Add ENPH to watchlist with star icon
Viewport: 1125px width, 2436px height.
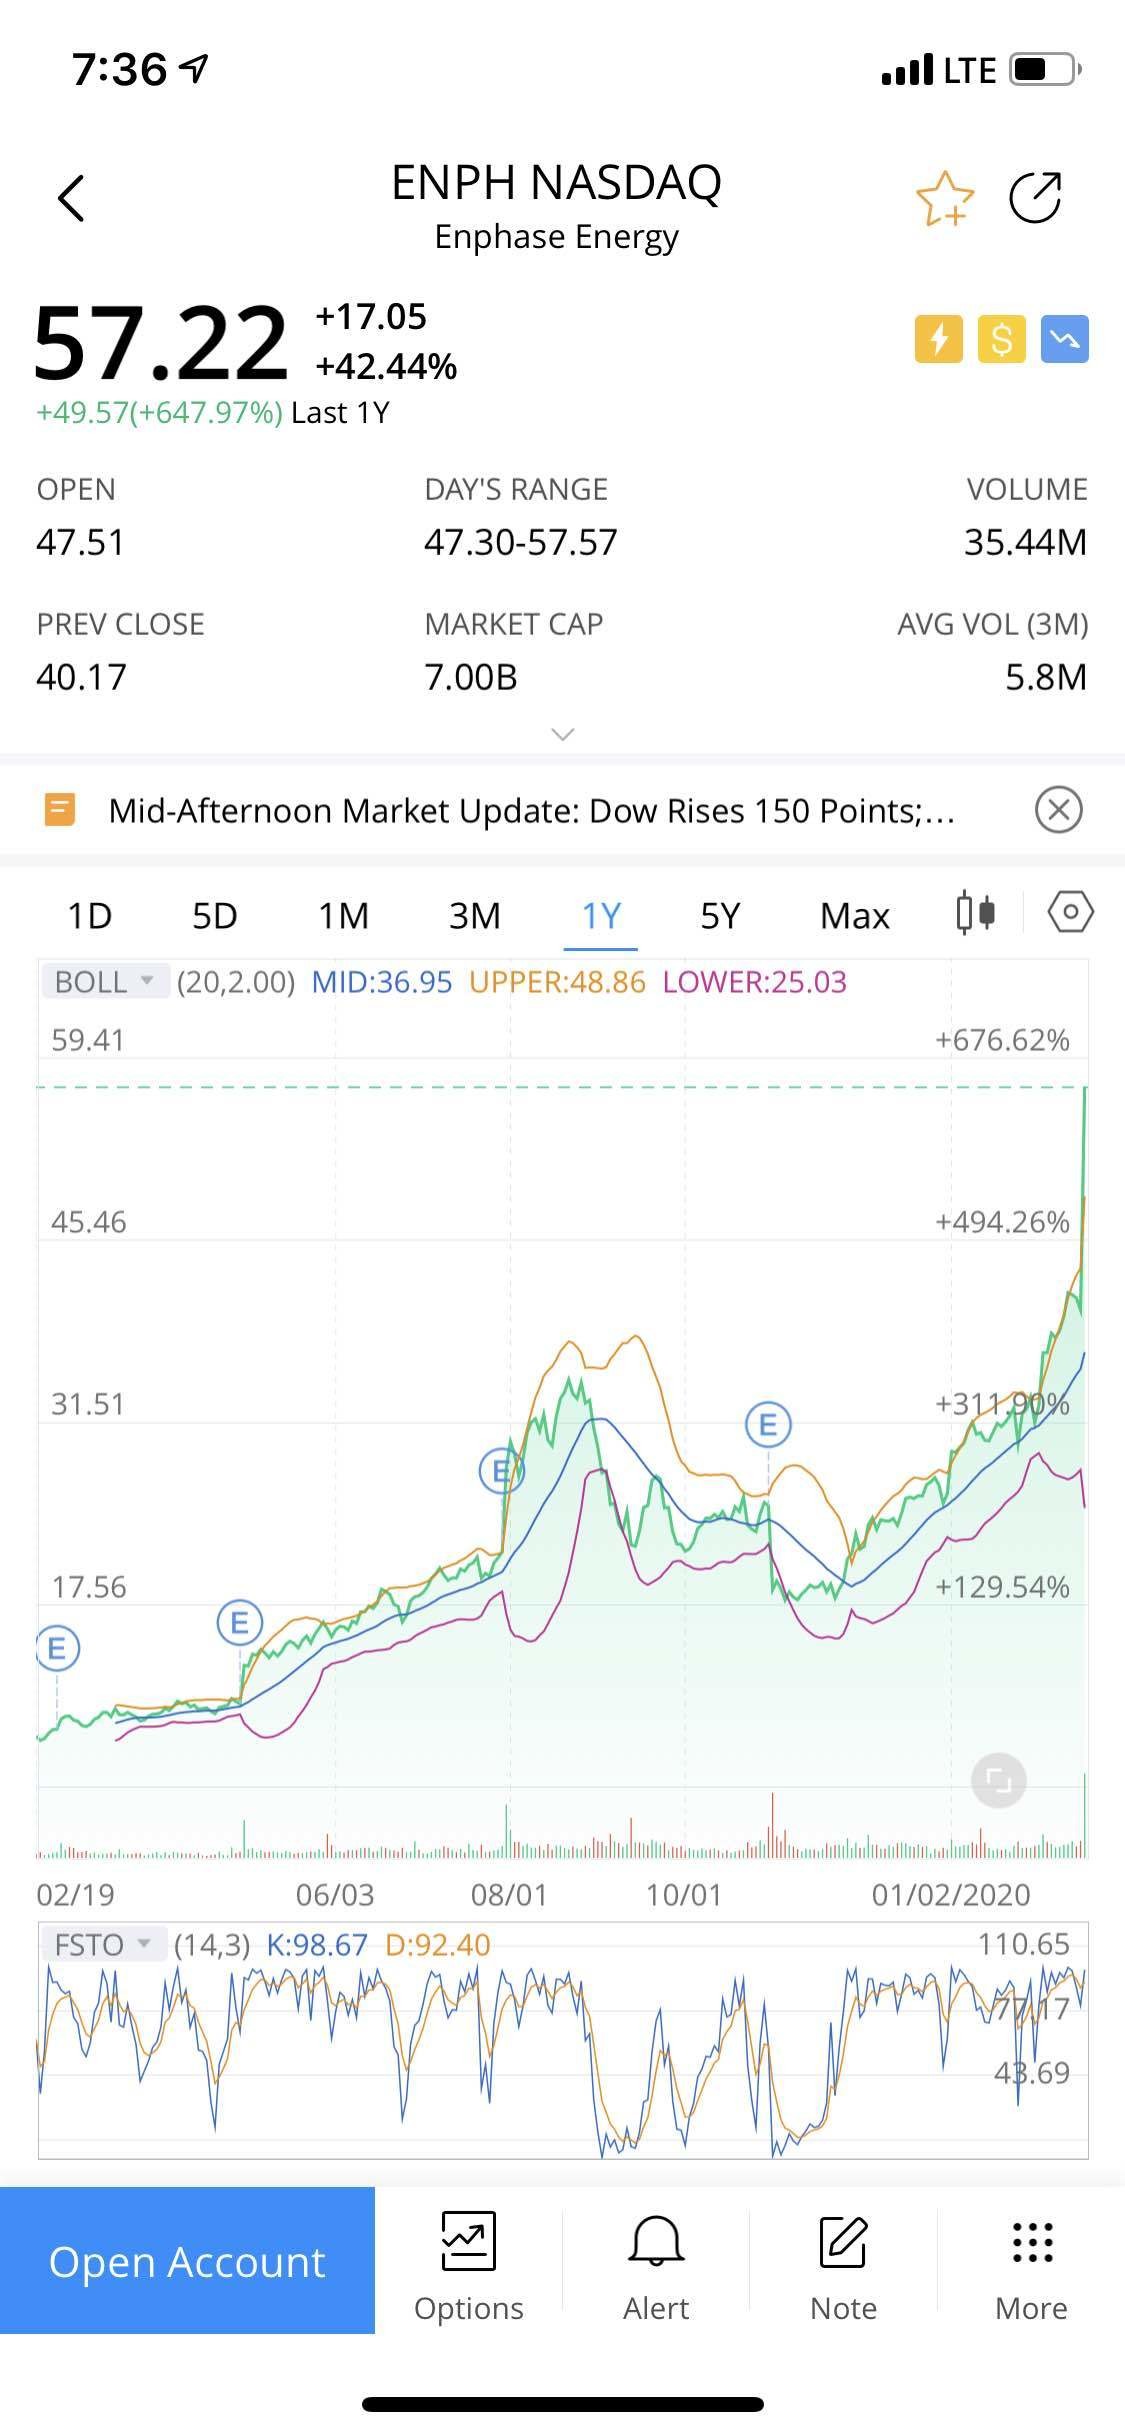943,198
